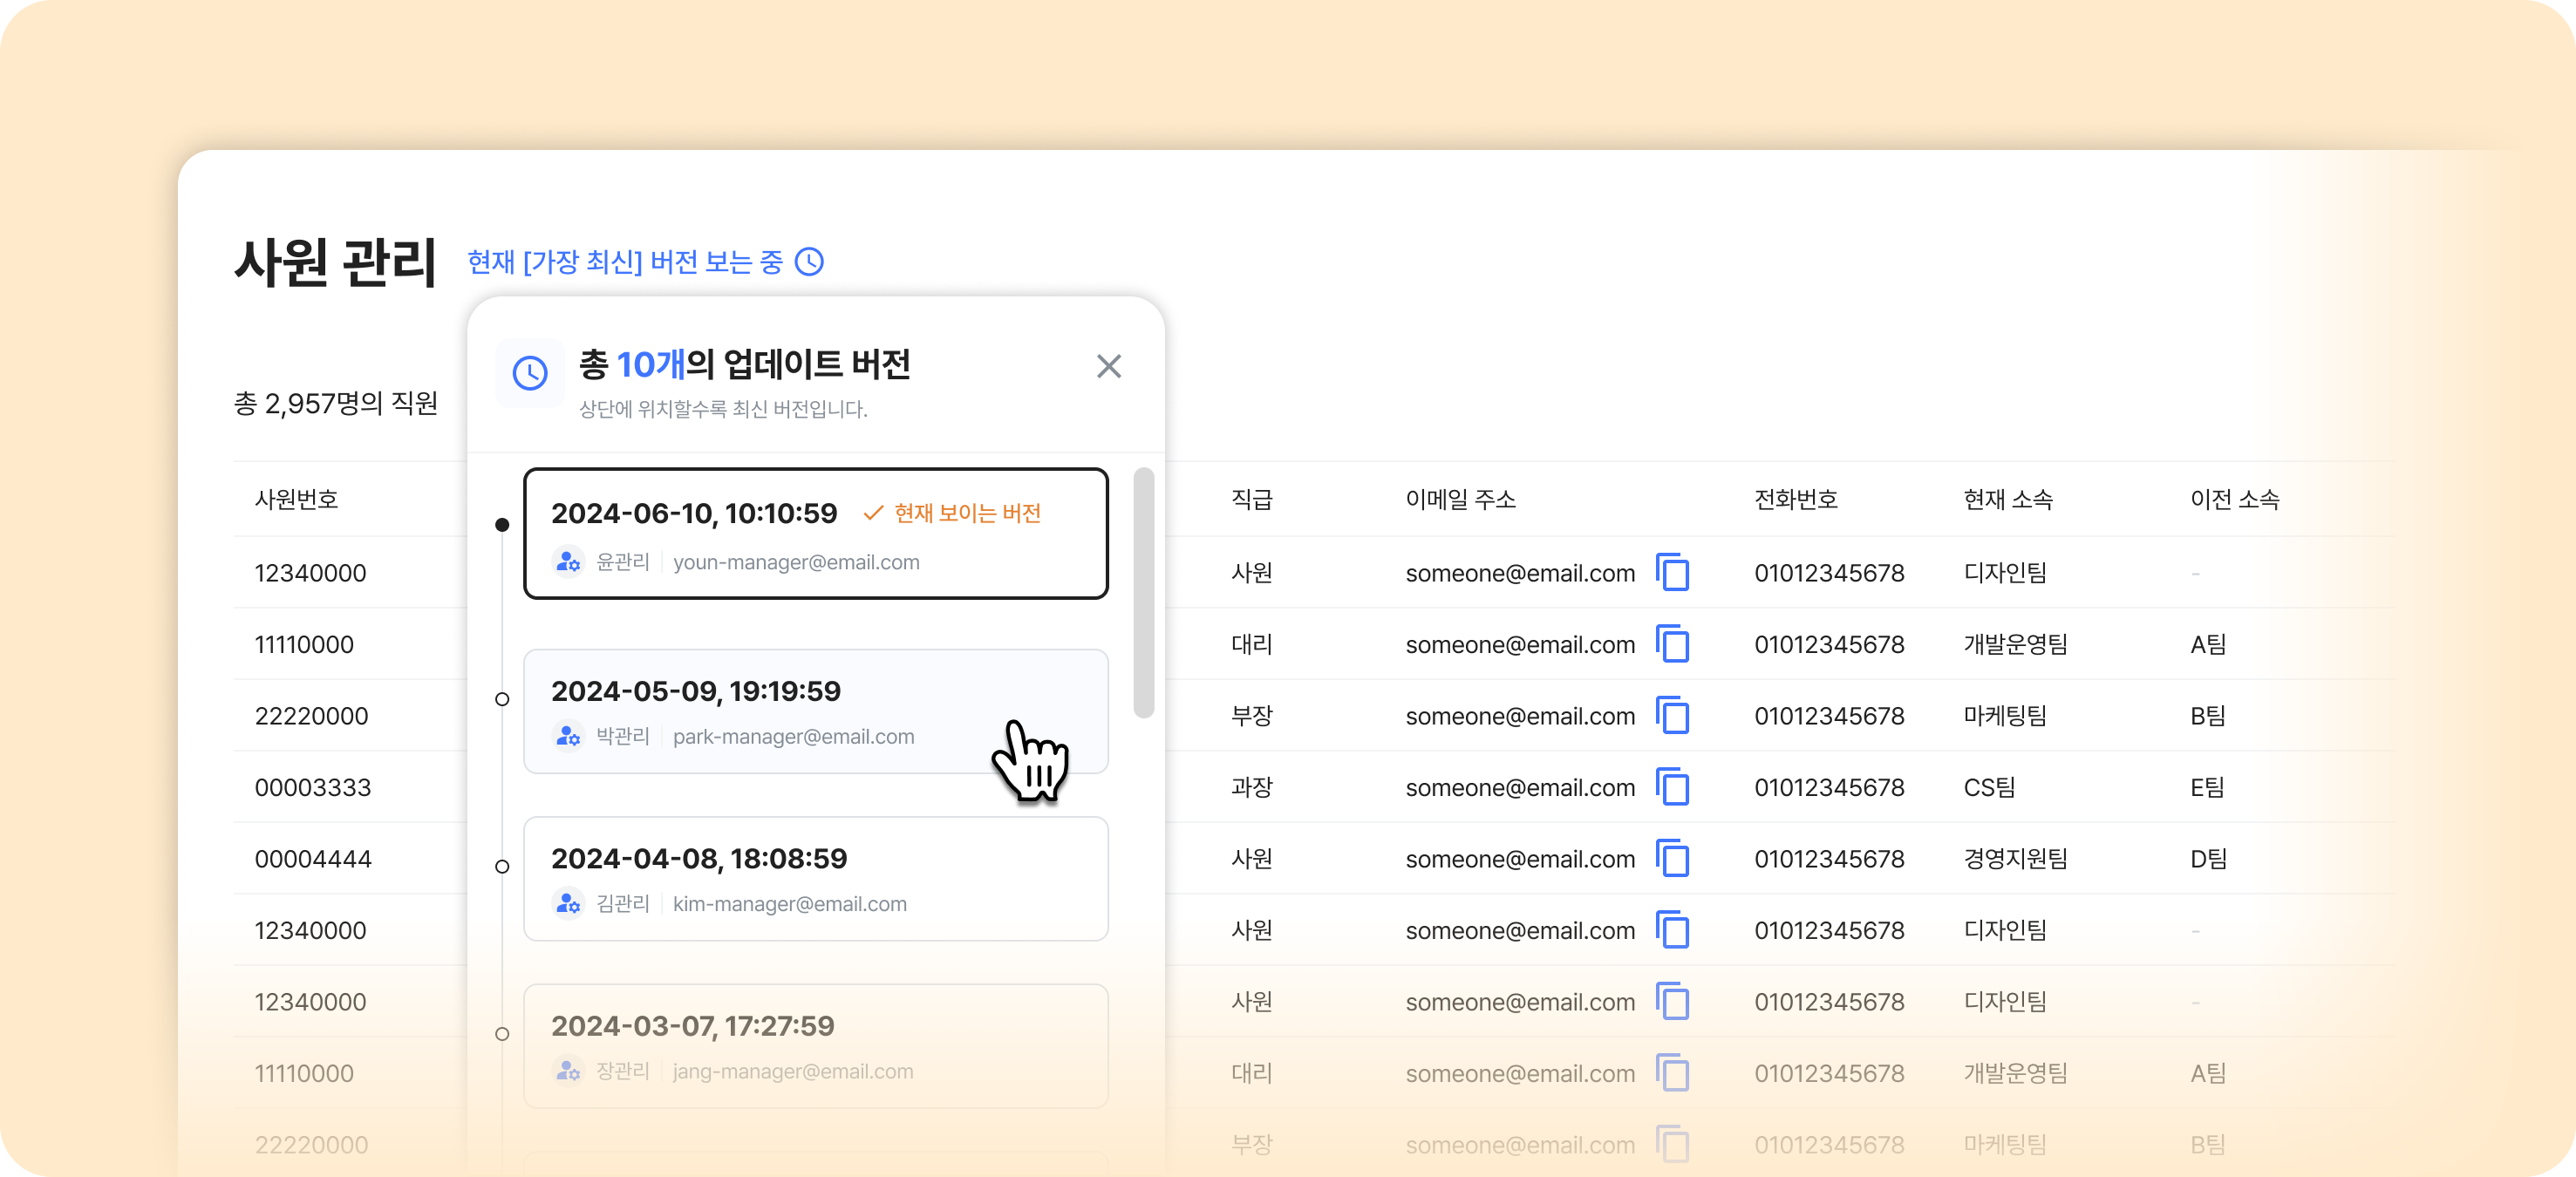2576x1177 pixels.
Task: Open the 2024-03-07, 17:27:59 version
Action: coord(815,1045)
